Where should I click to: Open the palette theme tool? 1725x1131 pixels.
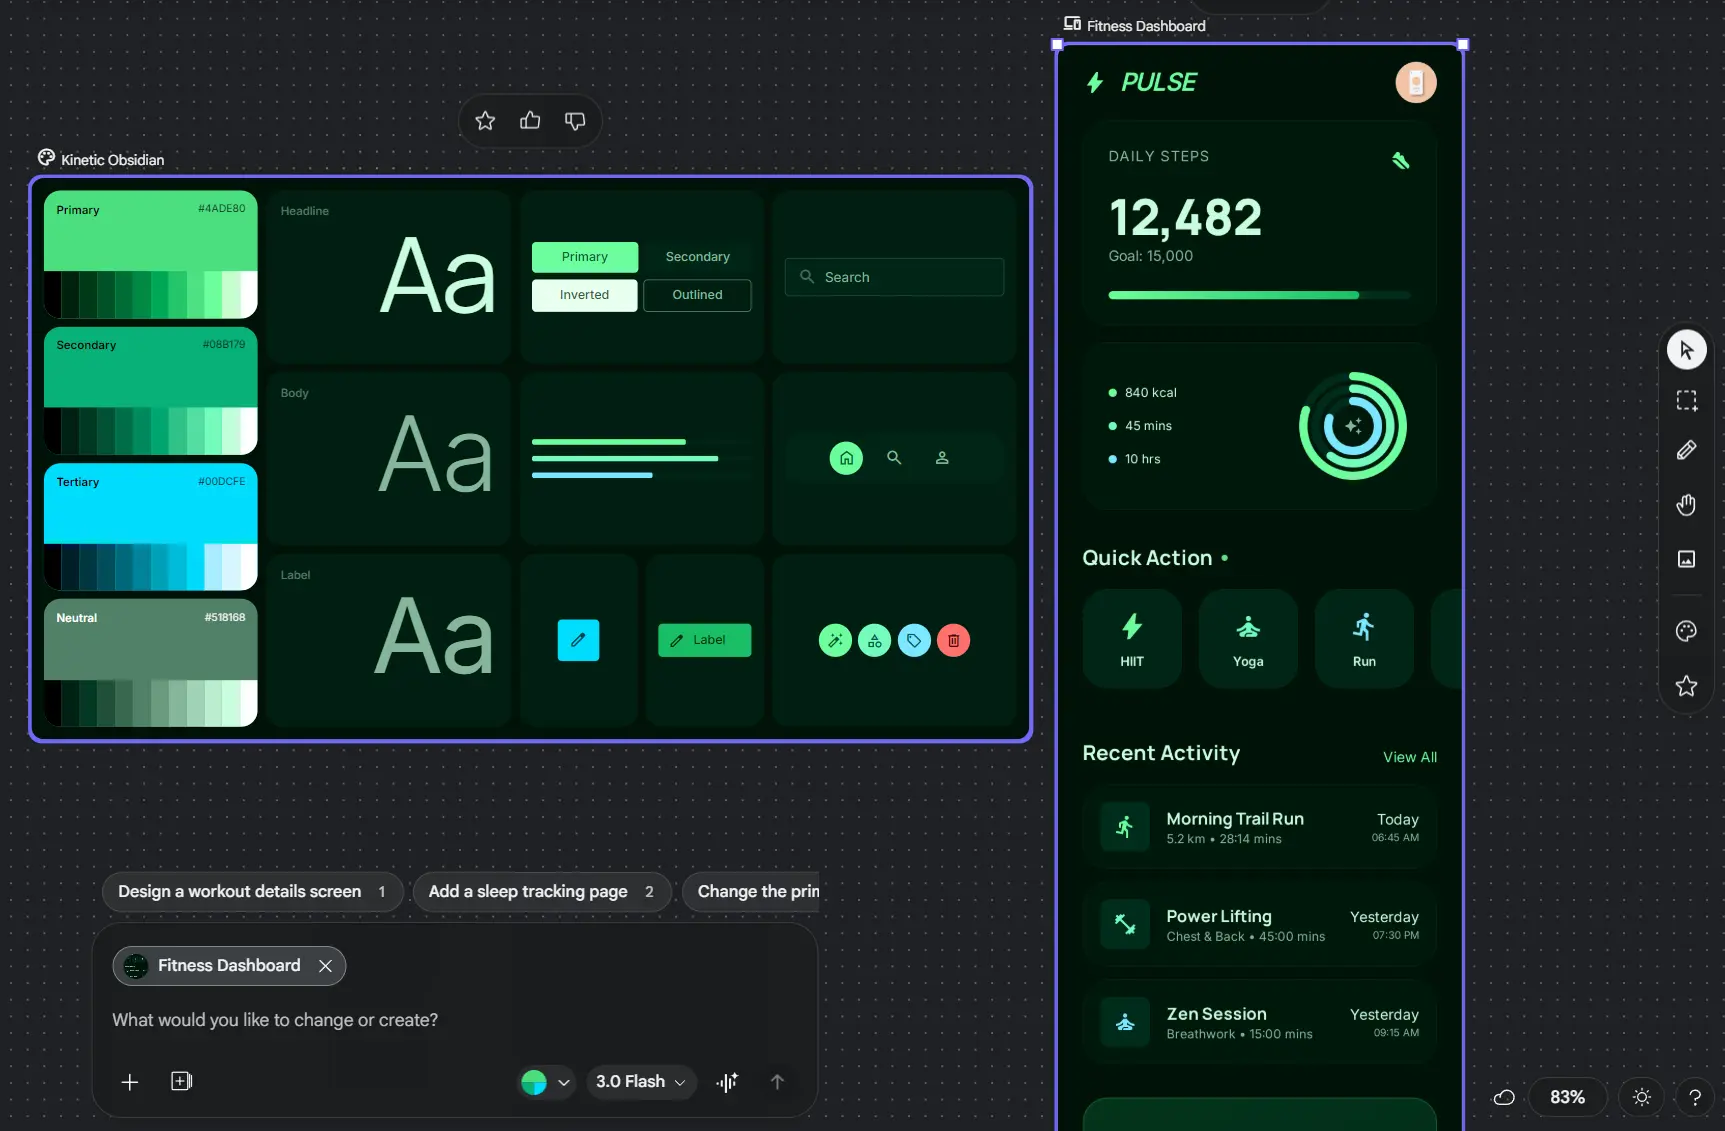[x=1686, y=631]
